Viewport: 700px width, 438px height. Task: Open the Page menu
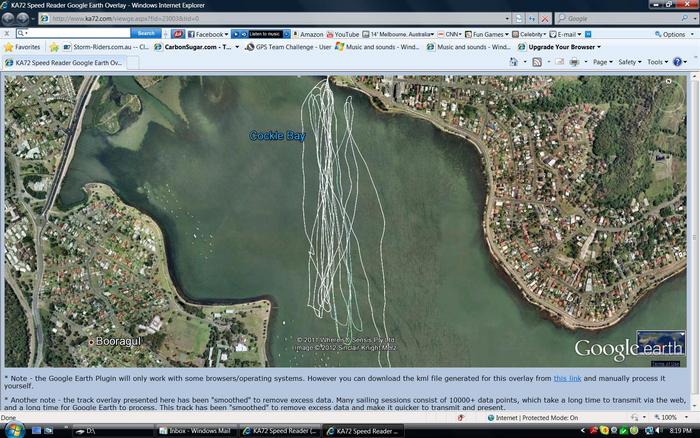[602, 62]
